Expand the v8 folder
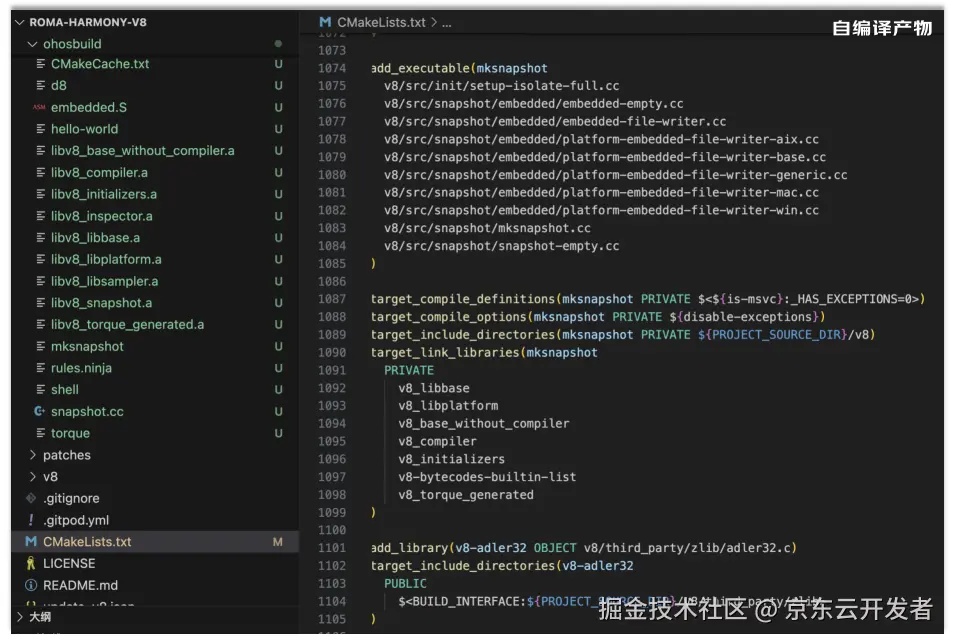This screenshot has width=954, height=643. pyautogui.click(x=32, y=477)
